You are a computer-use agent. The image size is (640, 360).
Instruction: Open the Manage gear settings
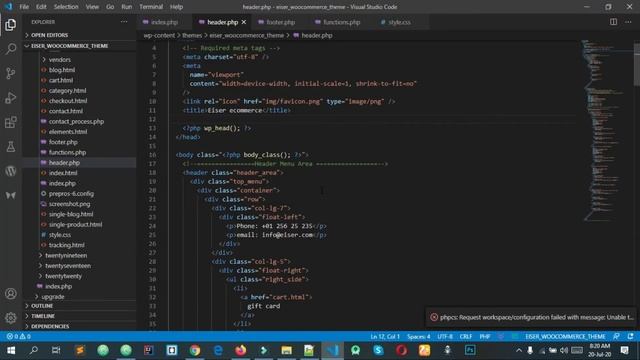coord(11,318)
